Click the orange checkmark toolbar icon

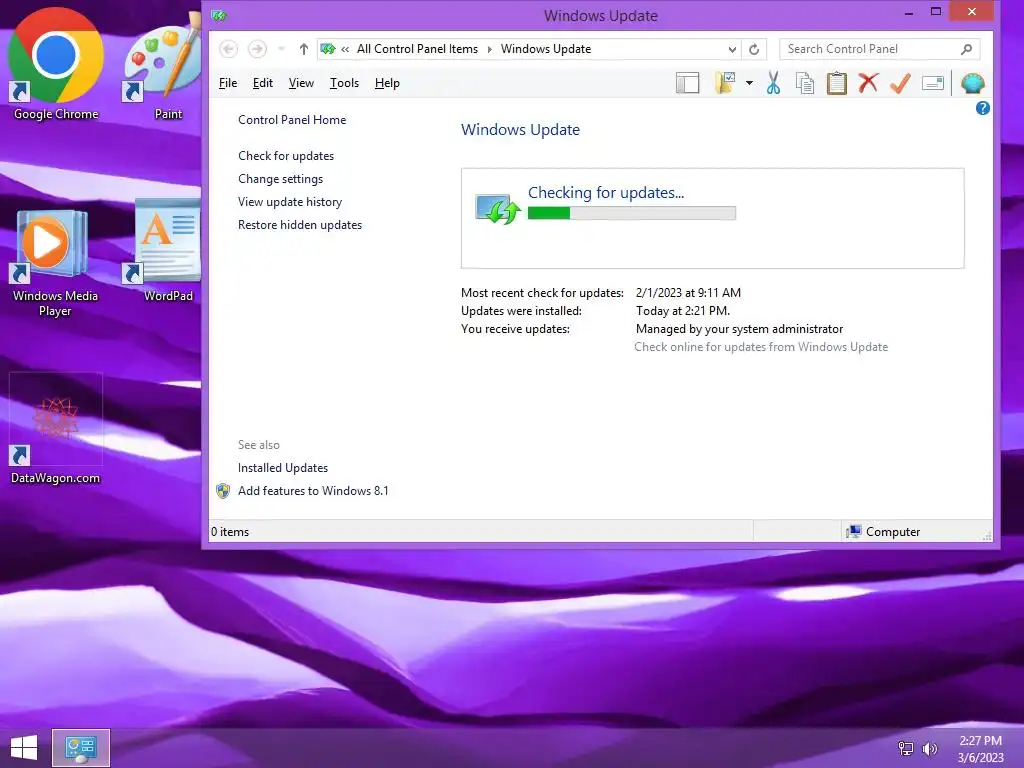point(900,83)
